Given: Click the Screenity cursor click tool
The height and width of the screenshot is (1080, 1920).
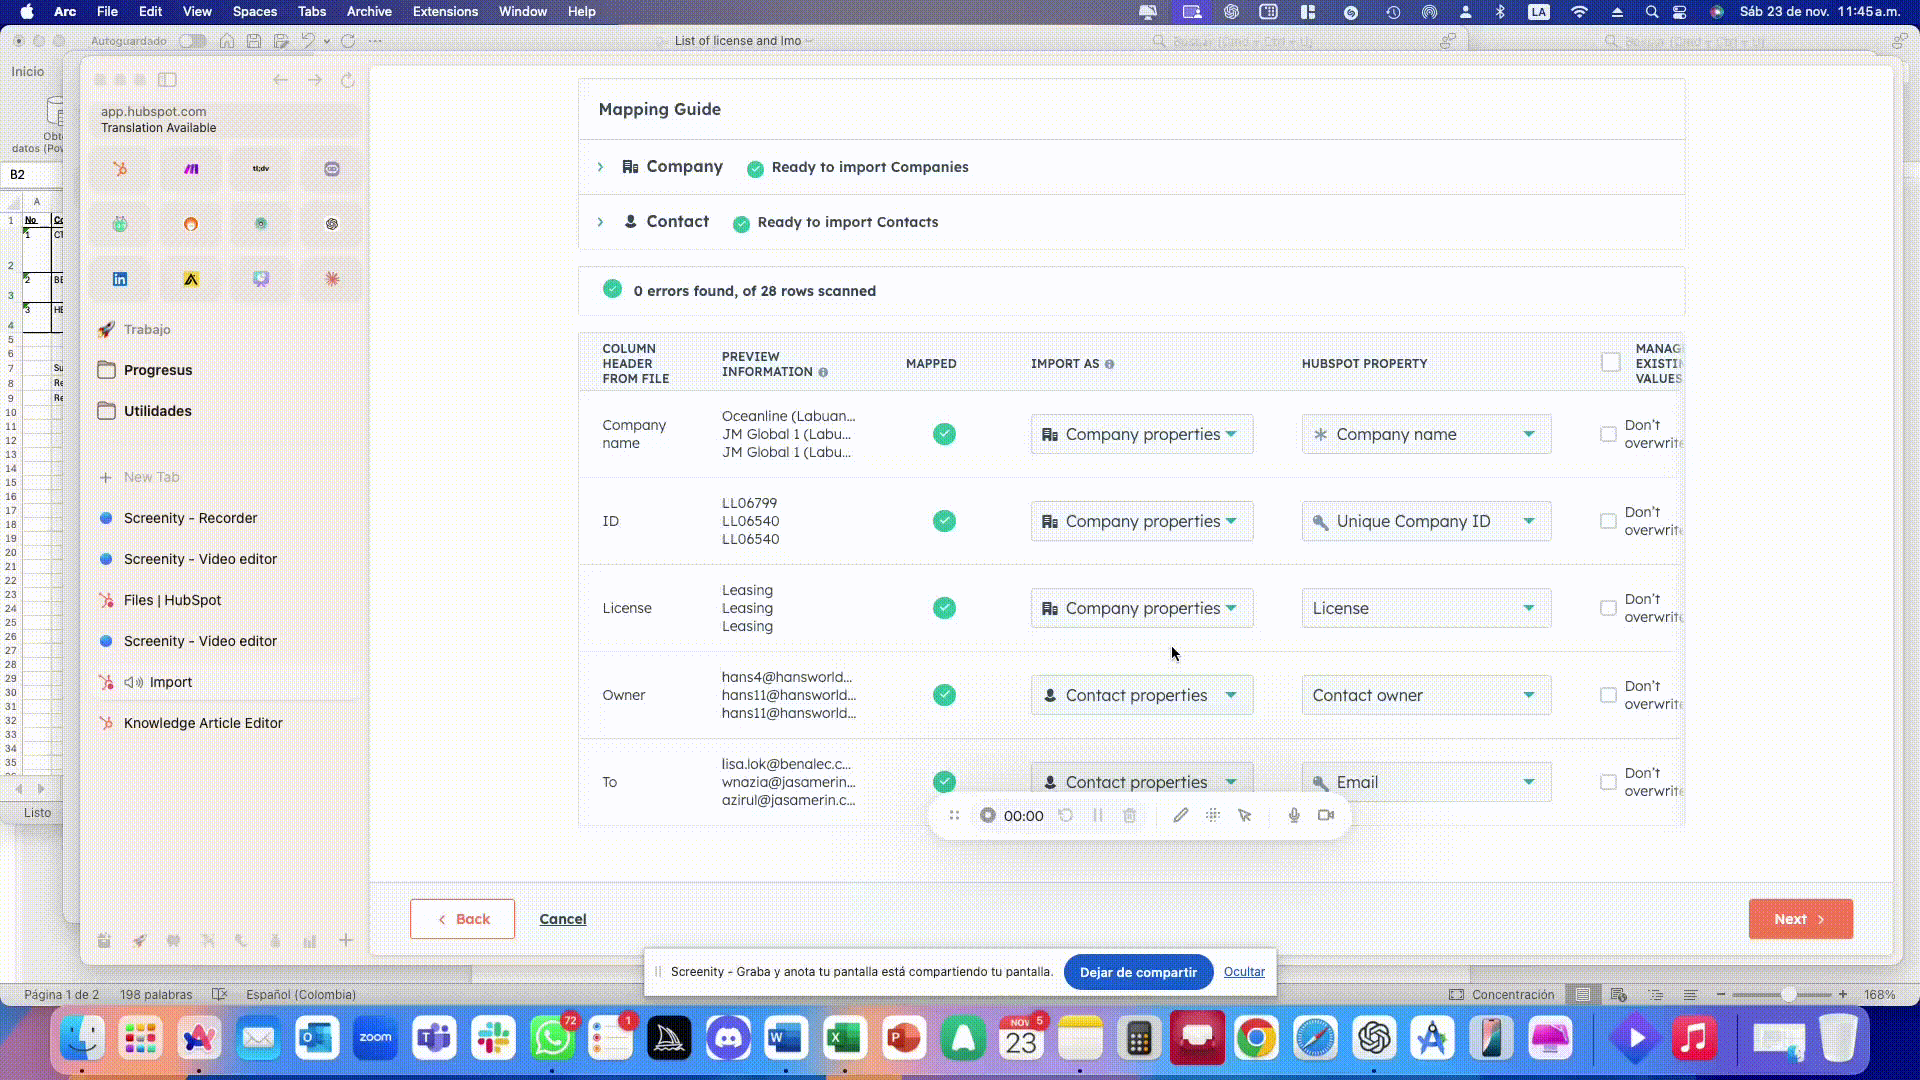Looking at the screenshot, I should coord(1245,815).
